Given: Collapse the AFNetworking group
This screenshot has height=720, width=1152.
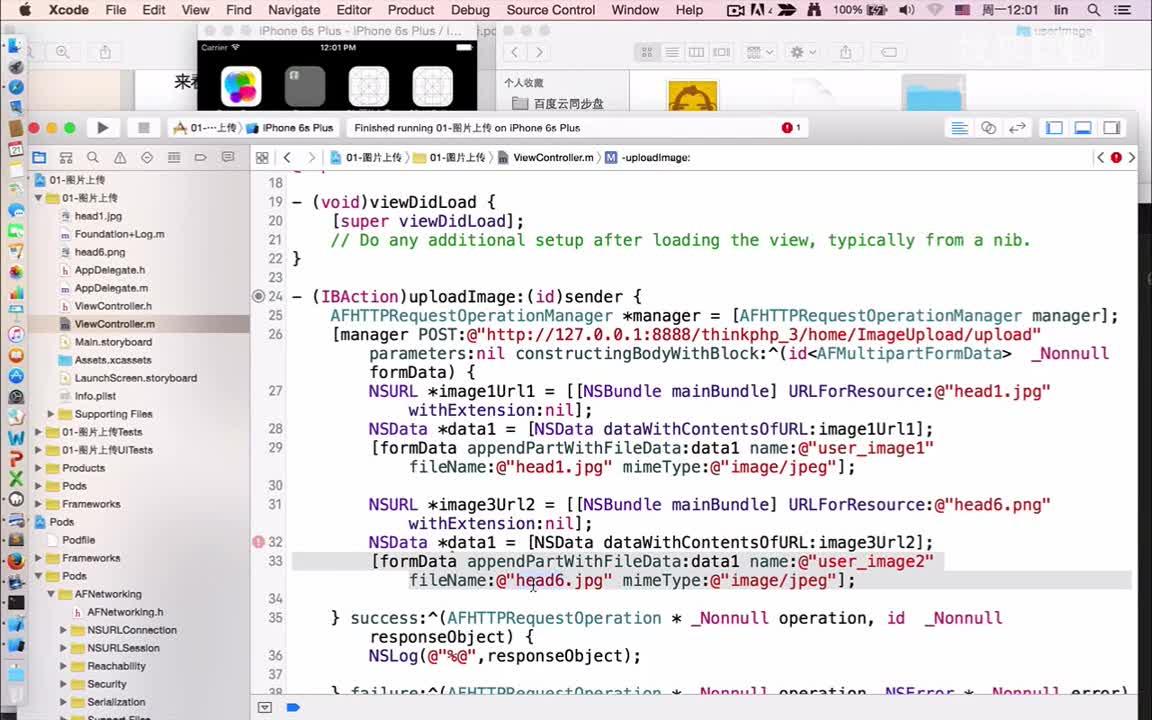Looking at the screenshot, I should 50,593.
